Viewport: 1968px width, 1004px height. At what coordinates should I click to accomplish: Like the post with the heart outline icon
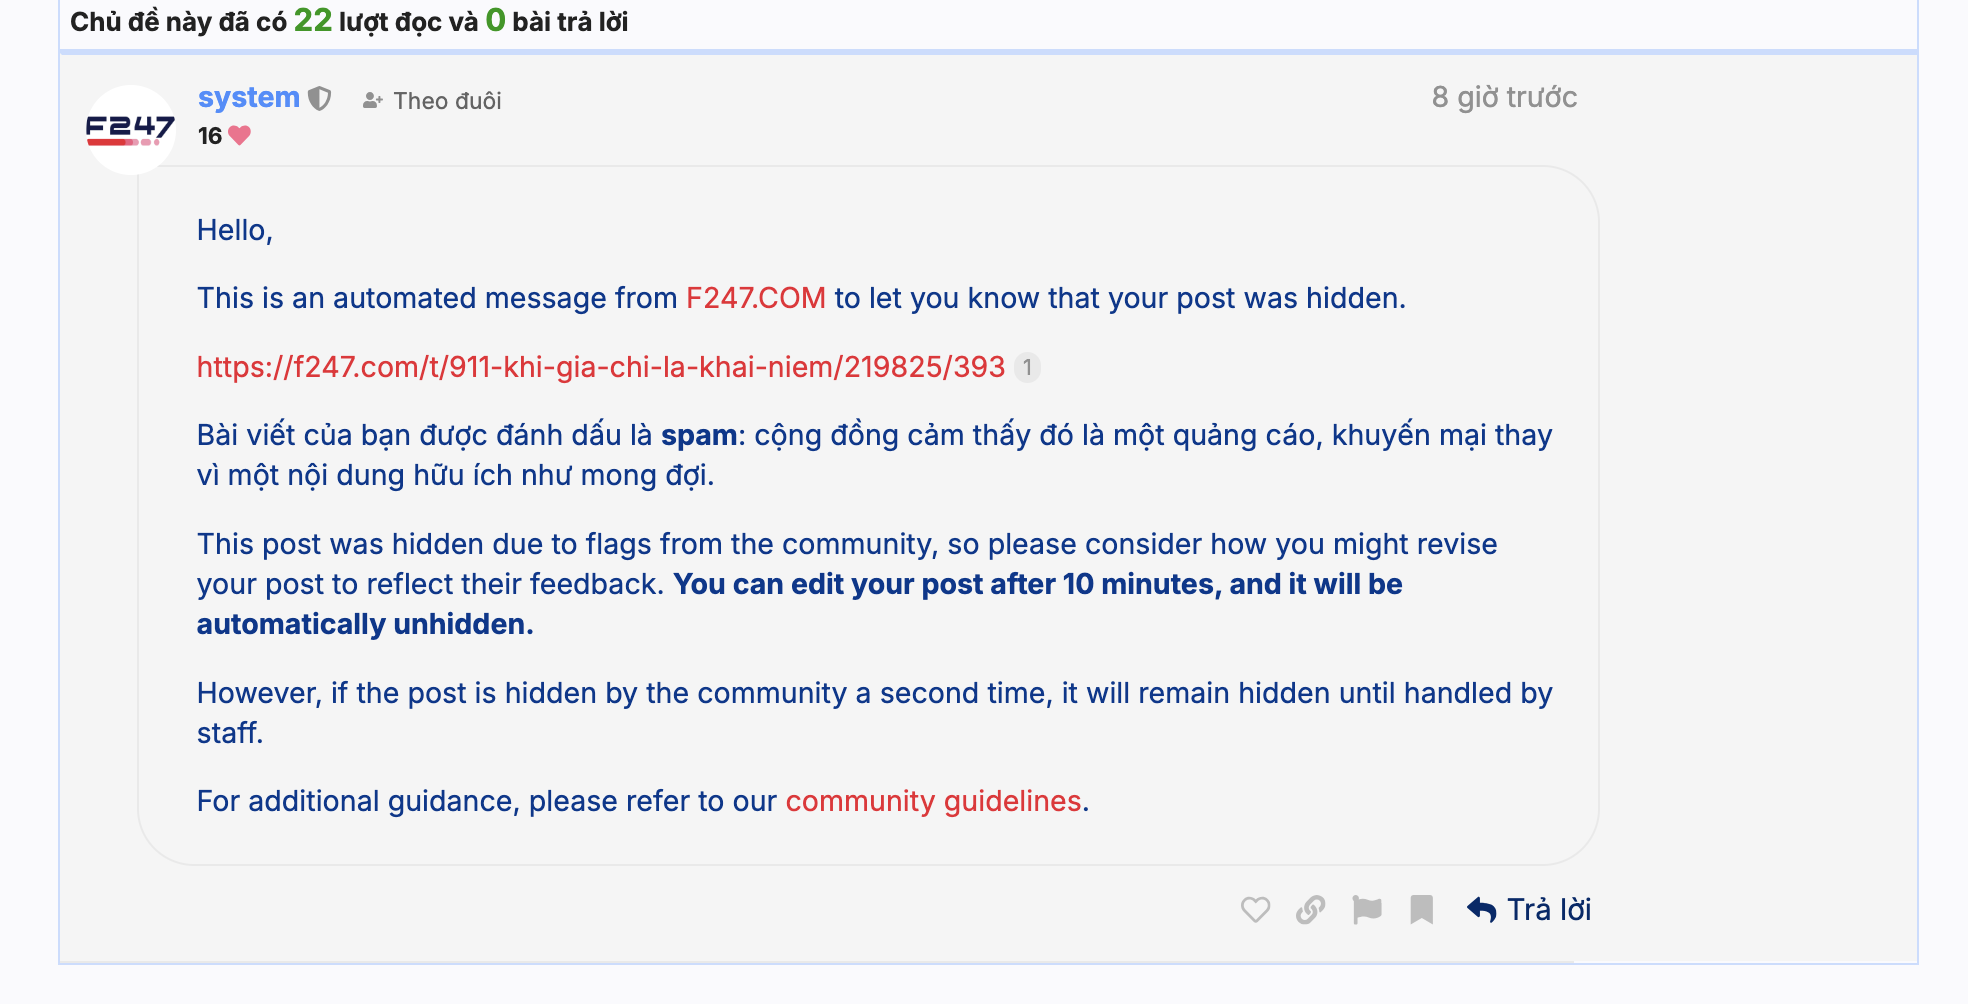tap(1255, 909)
